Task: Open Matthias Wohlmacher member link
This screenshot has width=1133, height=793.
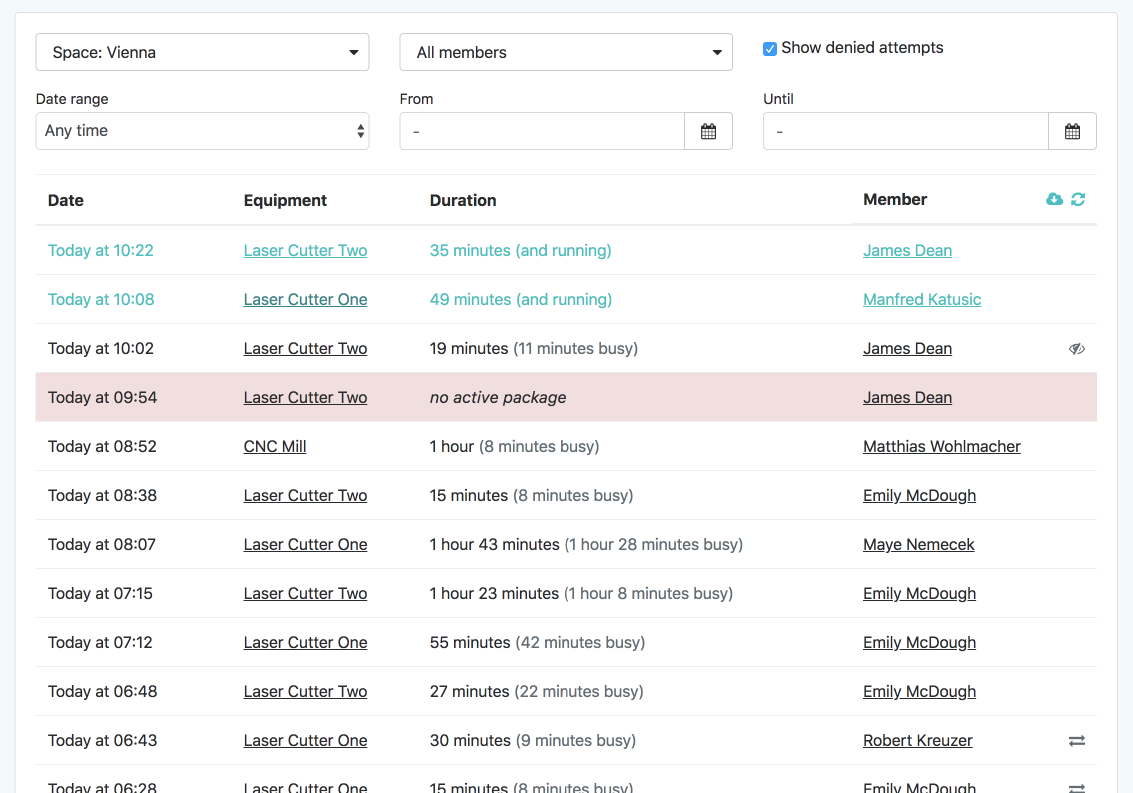Action: [x=942, y=447]
